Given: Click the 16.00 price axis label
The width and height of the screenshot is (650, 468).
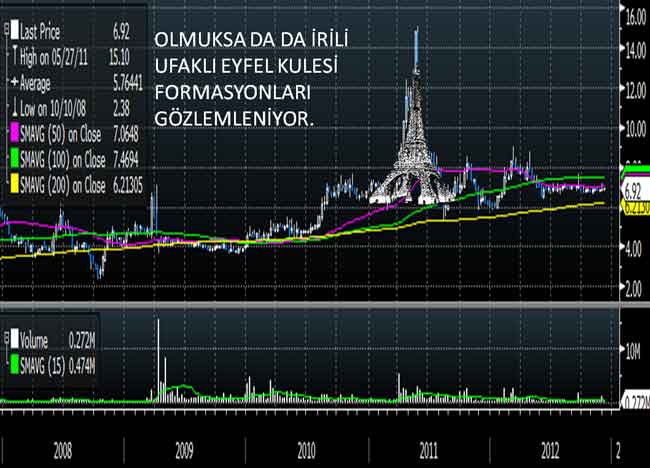Looking at the screenshot, I should pyautogui.click(x=636, y=18).
